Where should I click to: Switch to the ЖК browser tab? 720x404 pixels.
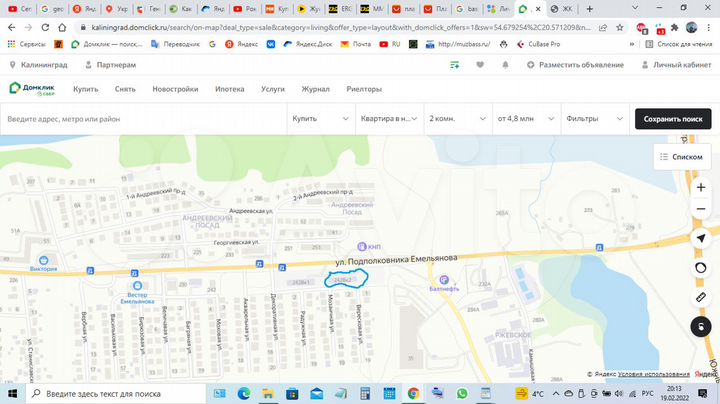pyautogui.click(x=563, y=9)
